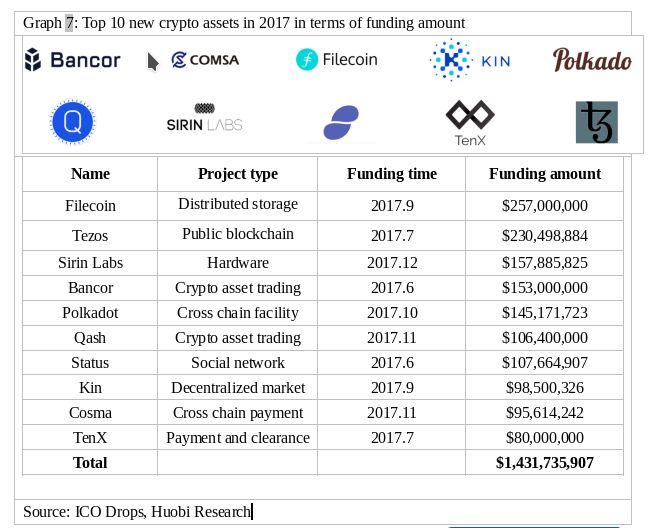Image resolution: width=660 pixels, height=528 pixels.
Task: Click the Source: ICO Drops text line
Action: coord(138,512)
